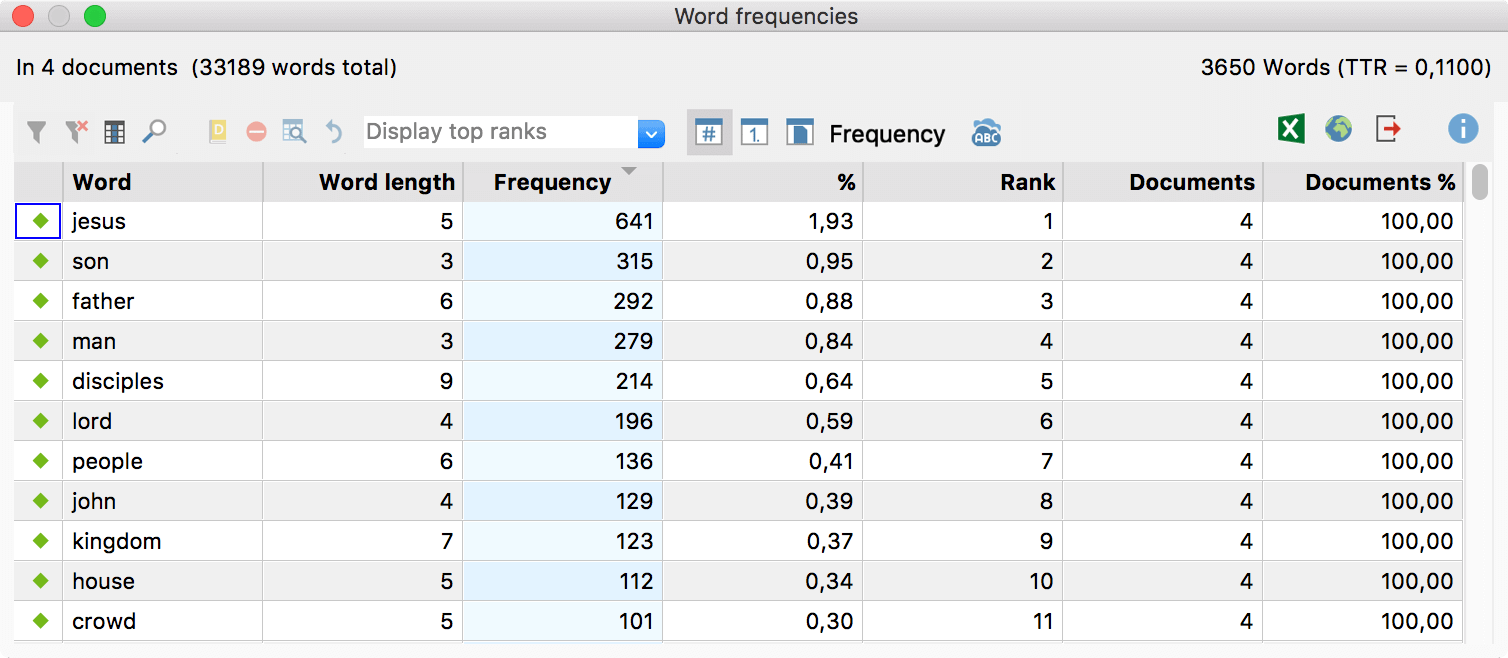Reset all filters with the red-X funnel

coord(76,132)
